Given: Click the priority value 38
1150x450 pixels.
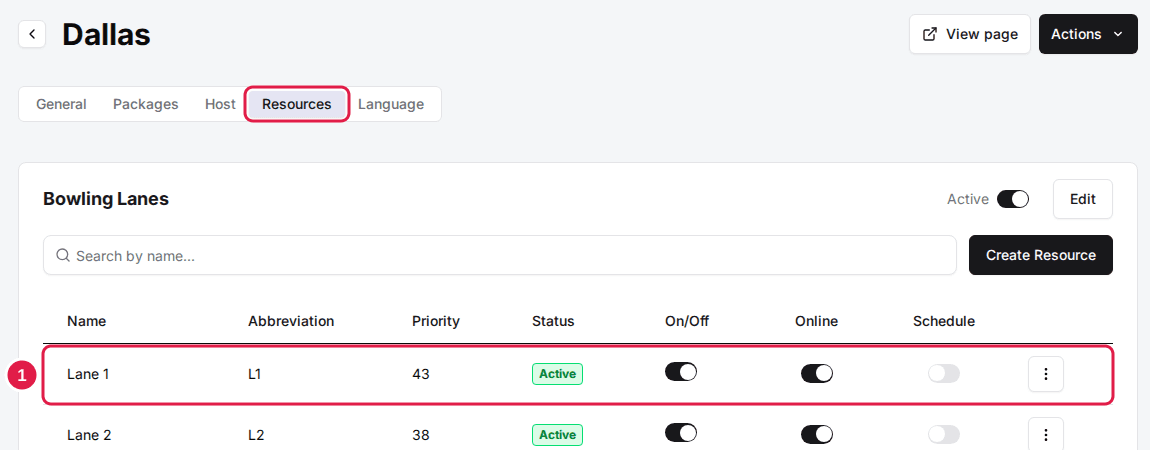Looking at the screenshot, I should (x=421, y=435).
